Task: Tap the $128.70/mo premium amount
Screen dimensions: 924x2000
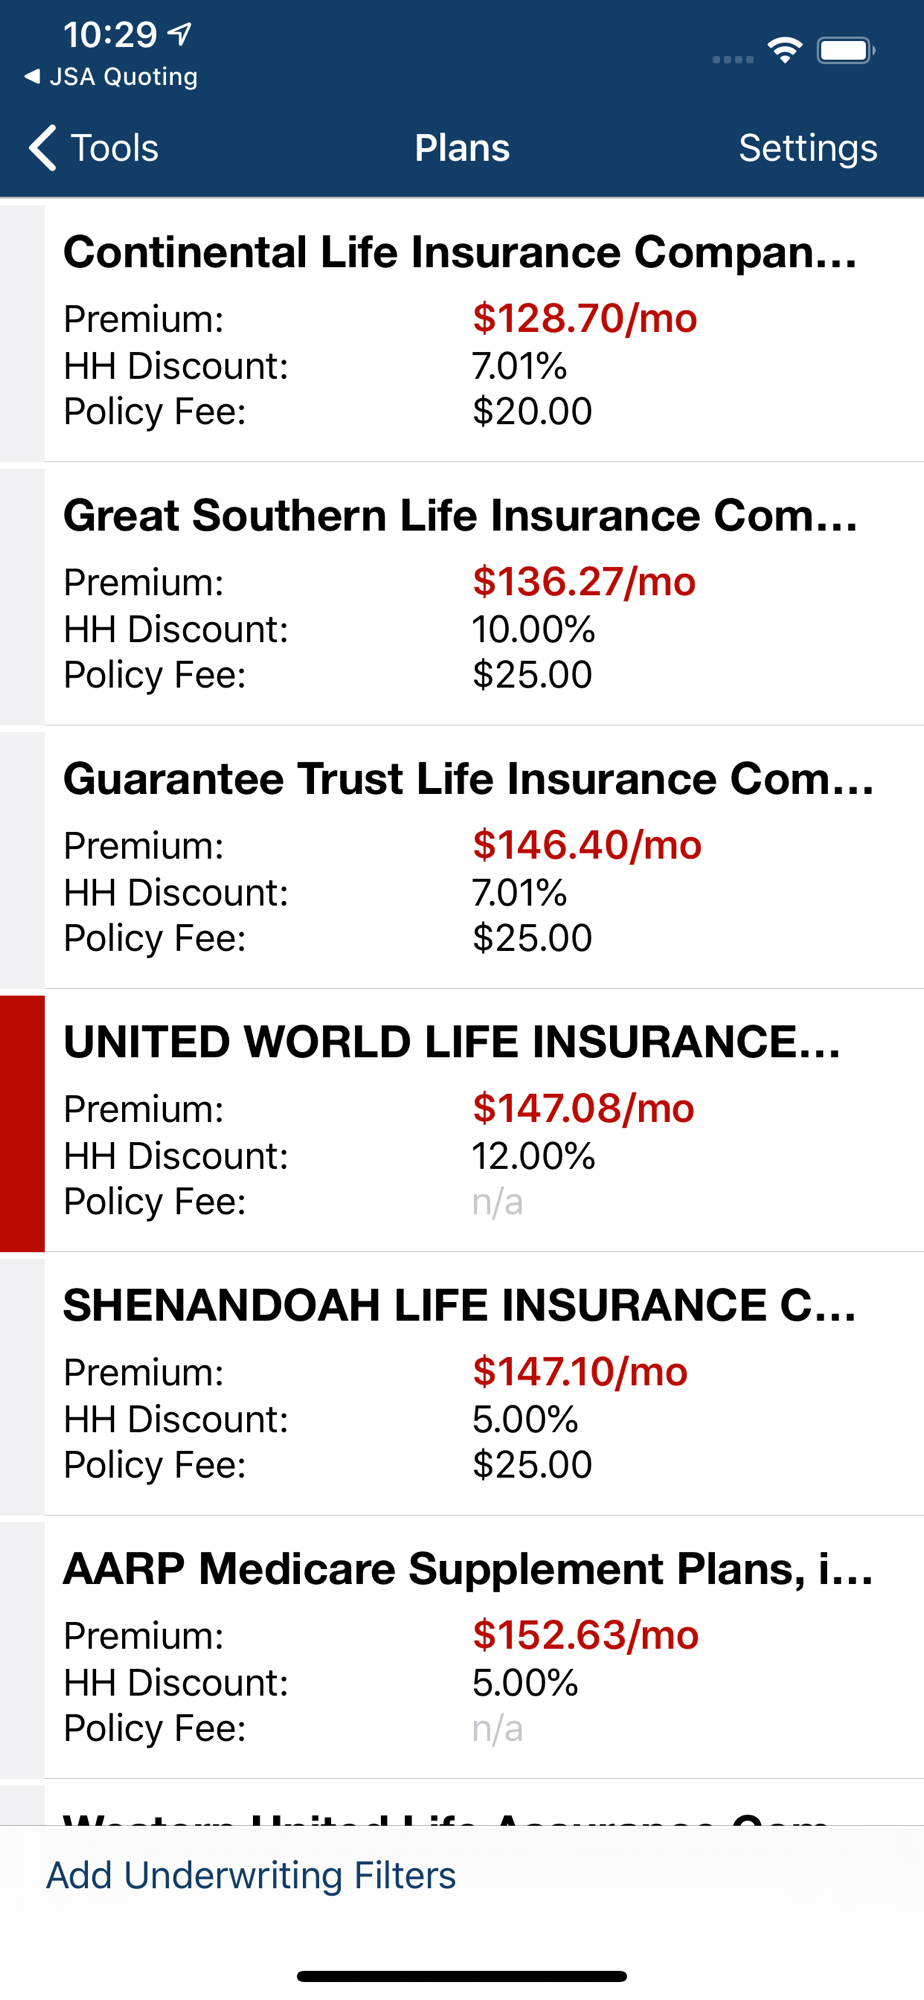Action: click(585, 319)
